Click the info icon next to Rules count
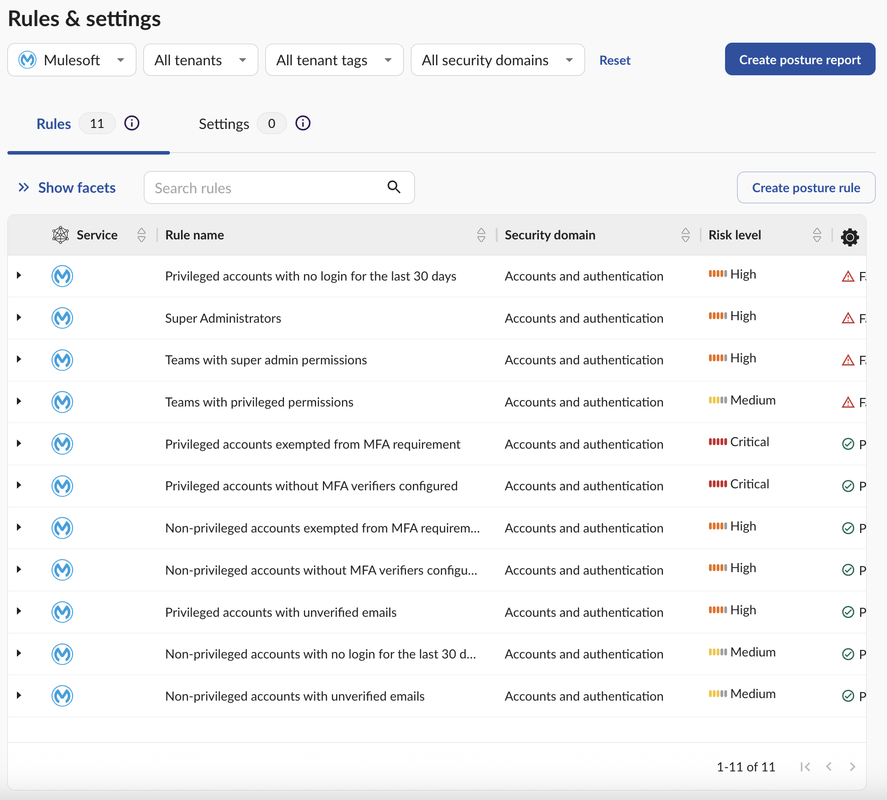The width and height of the screenshot is (887, 800). pyautogui.click(x=132, y=123)
